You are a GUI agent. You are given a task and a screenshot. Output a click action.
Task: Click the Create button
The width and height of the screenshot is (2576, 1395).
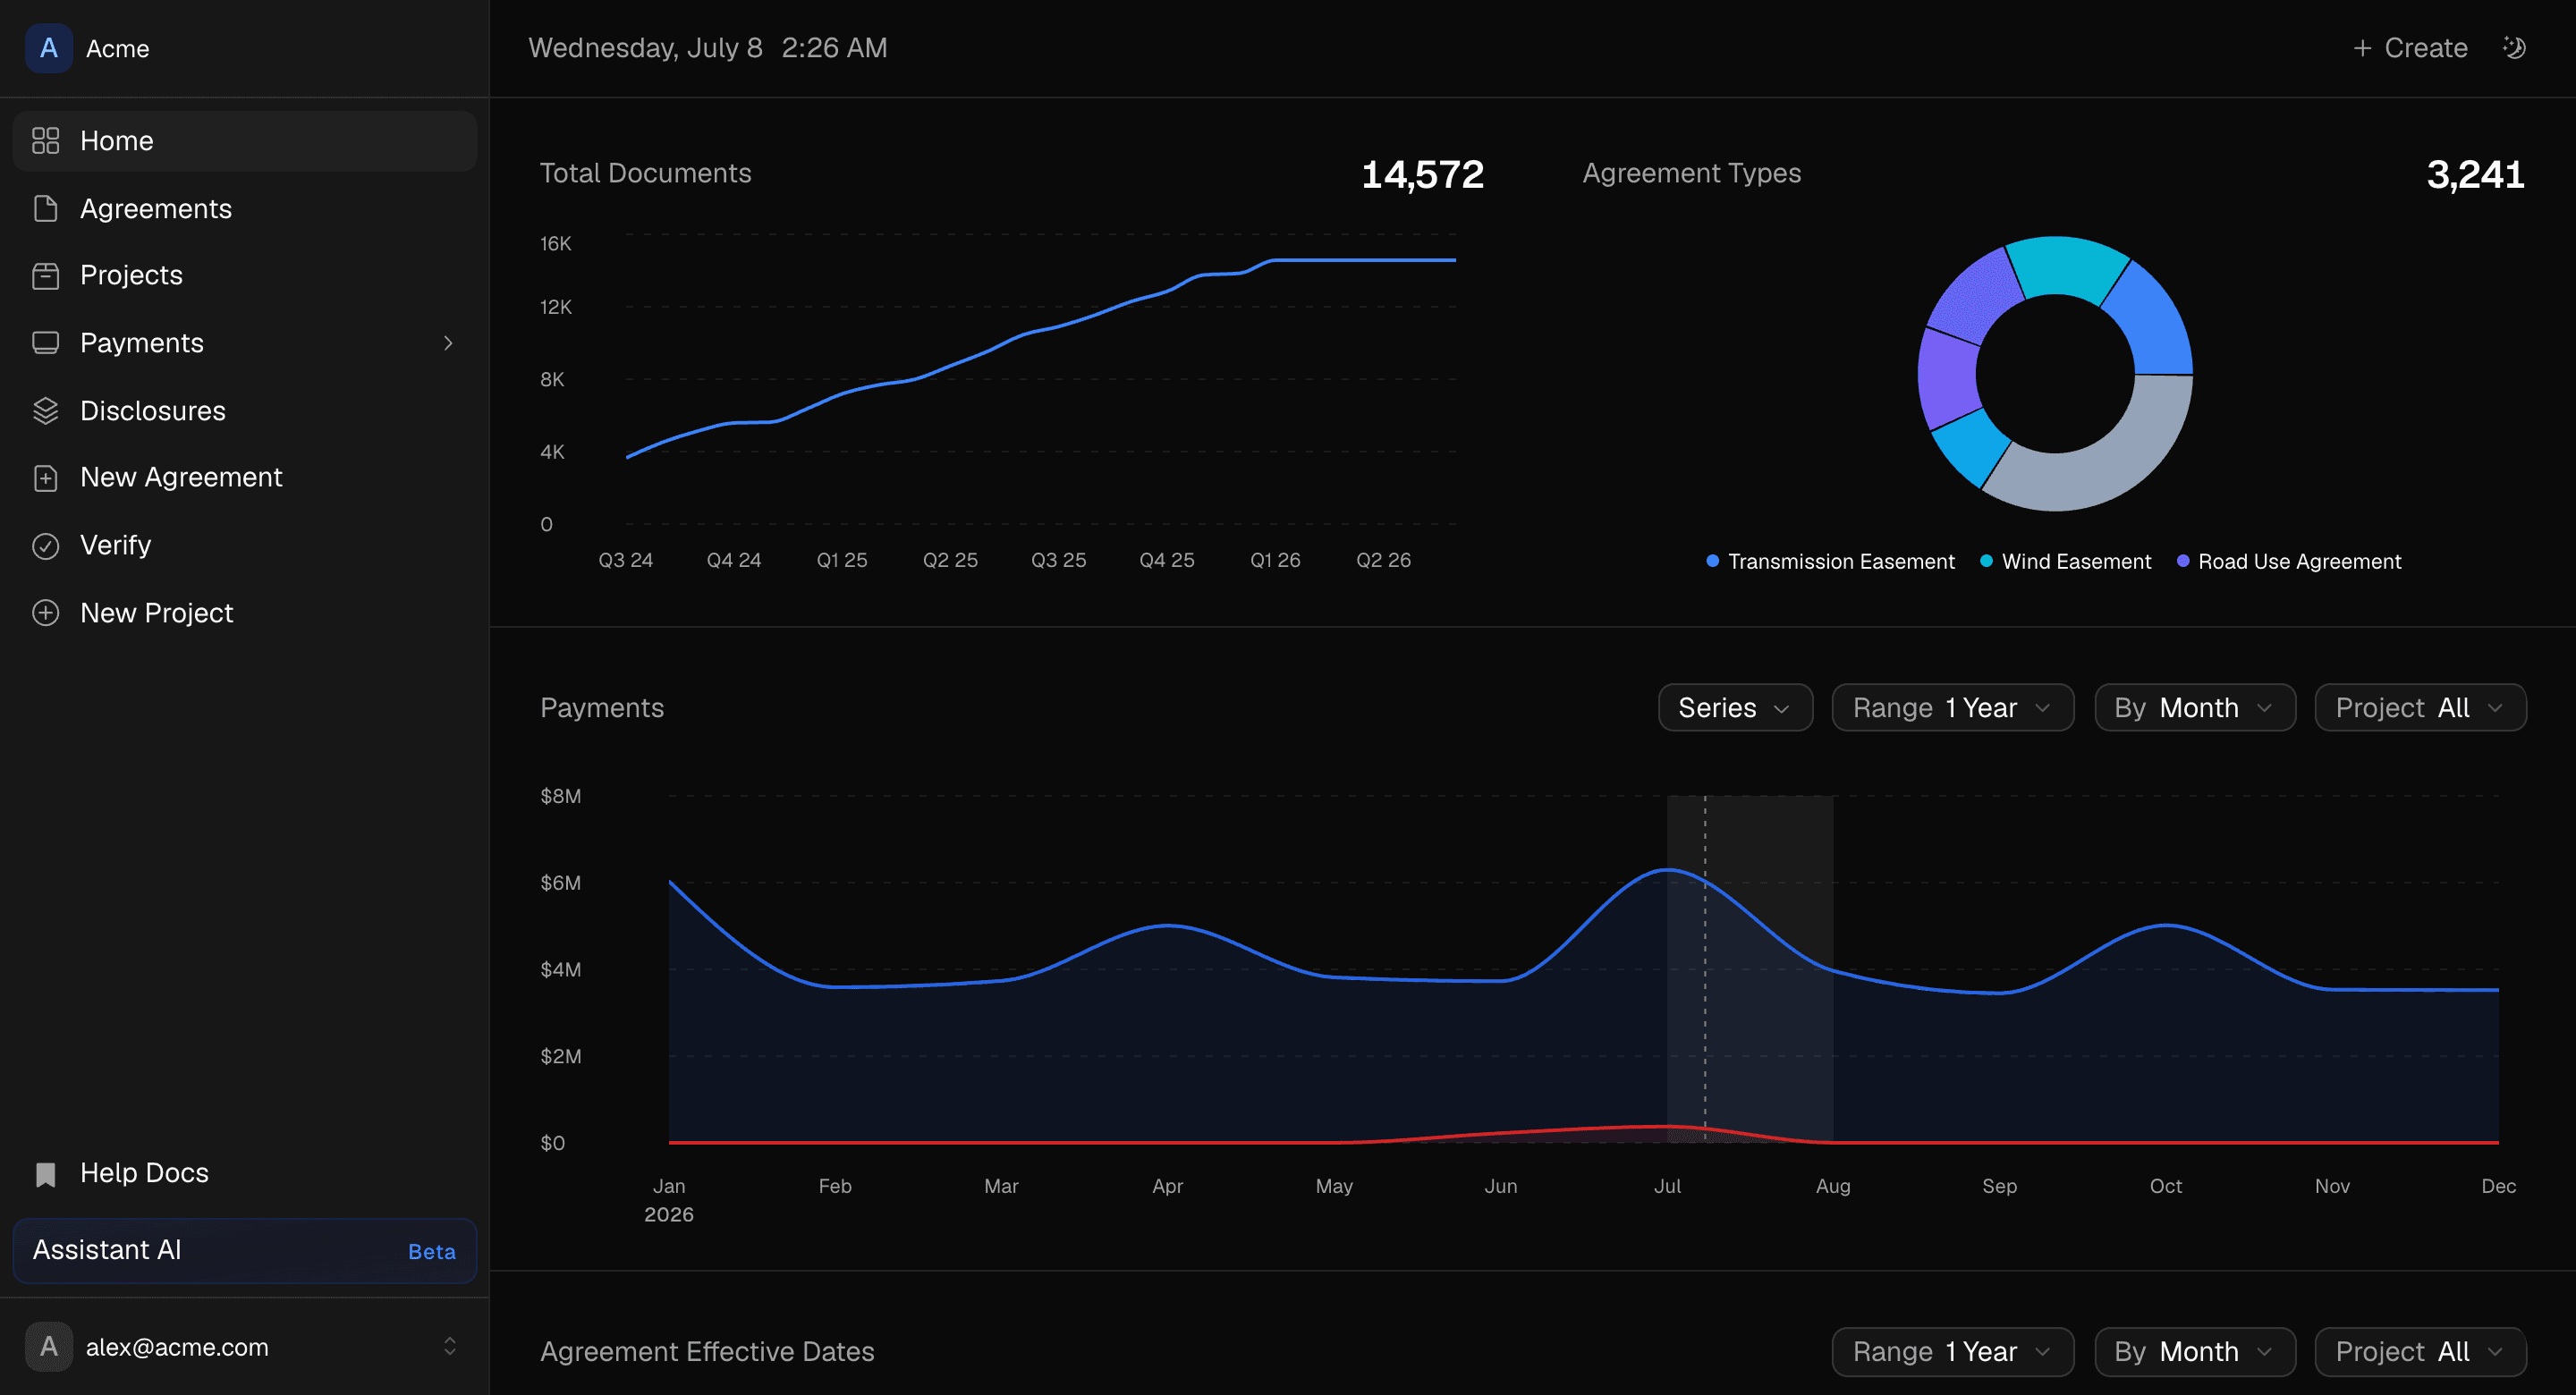pos(2410,48)
